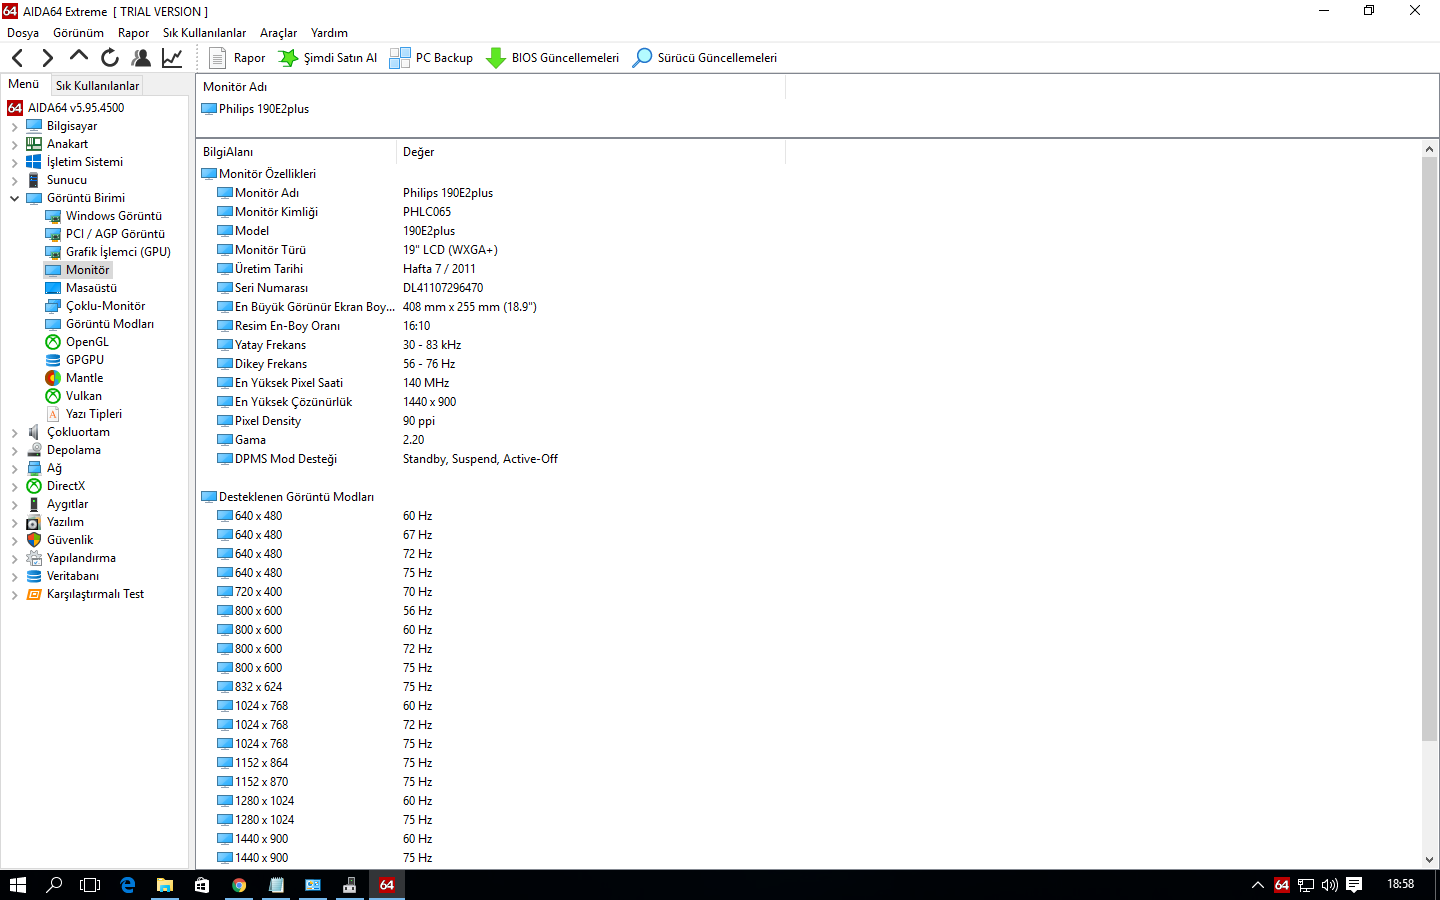
Task: Expand the DirectX tree node
Action: 14,487
